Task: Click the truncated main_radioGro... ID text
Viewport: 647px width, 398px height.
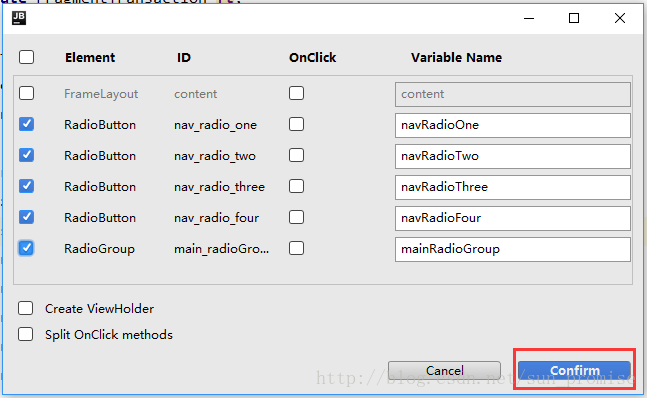Action: [222, 249]
